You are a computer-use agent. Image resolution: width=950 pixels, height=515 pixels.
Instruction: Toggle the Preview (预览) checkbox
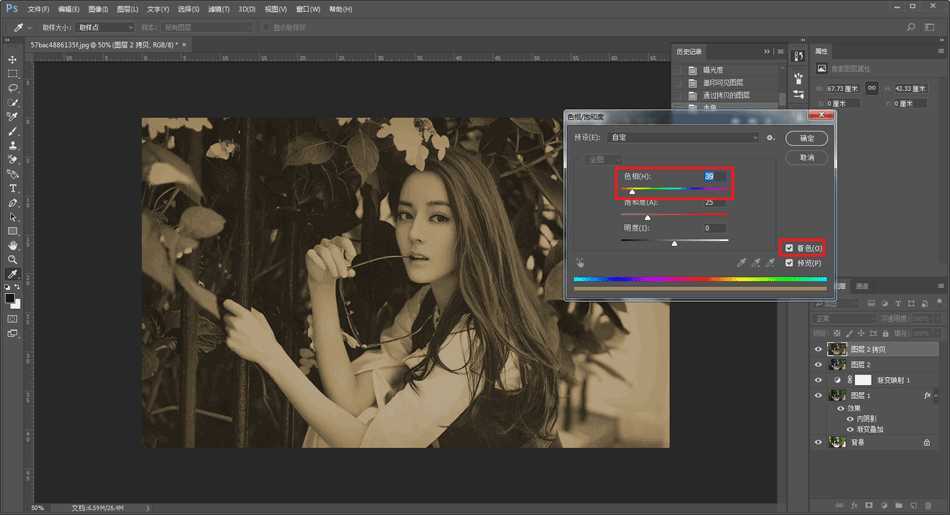click(x=790, y=263)
